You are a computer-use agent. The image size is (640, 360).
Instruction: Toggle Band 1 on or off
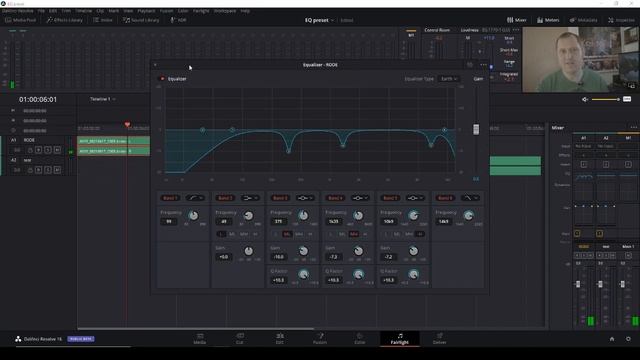pyautogui.click(x=170, y=198)
